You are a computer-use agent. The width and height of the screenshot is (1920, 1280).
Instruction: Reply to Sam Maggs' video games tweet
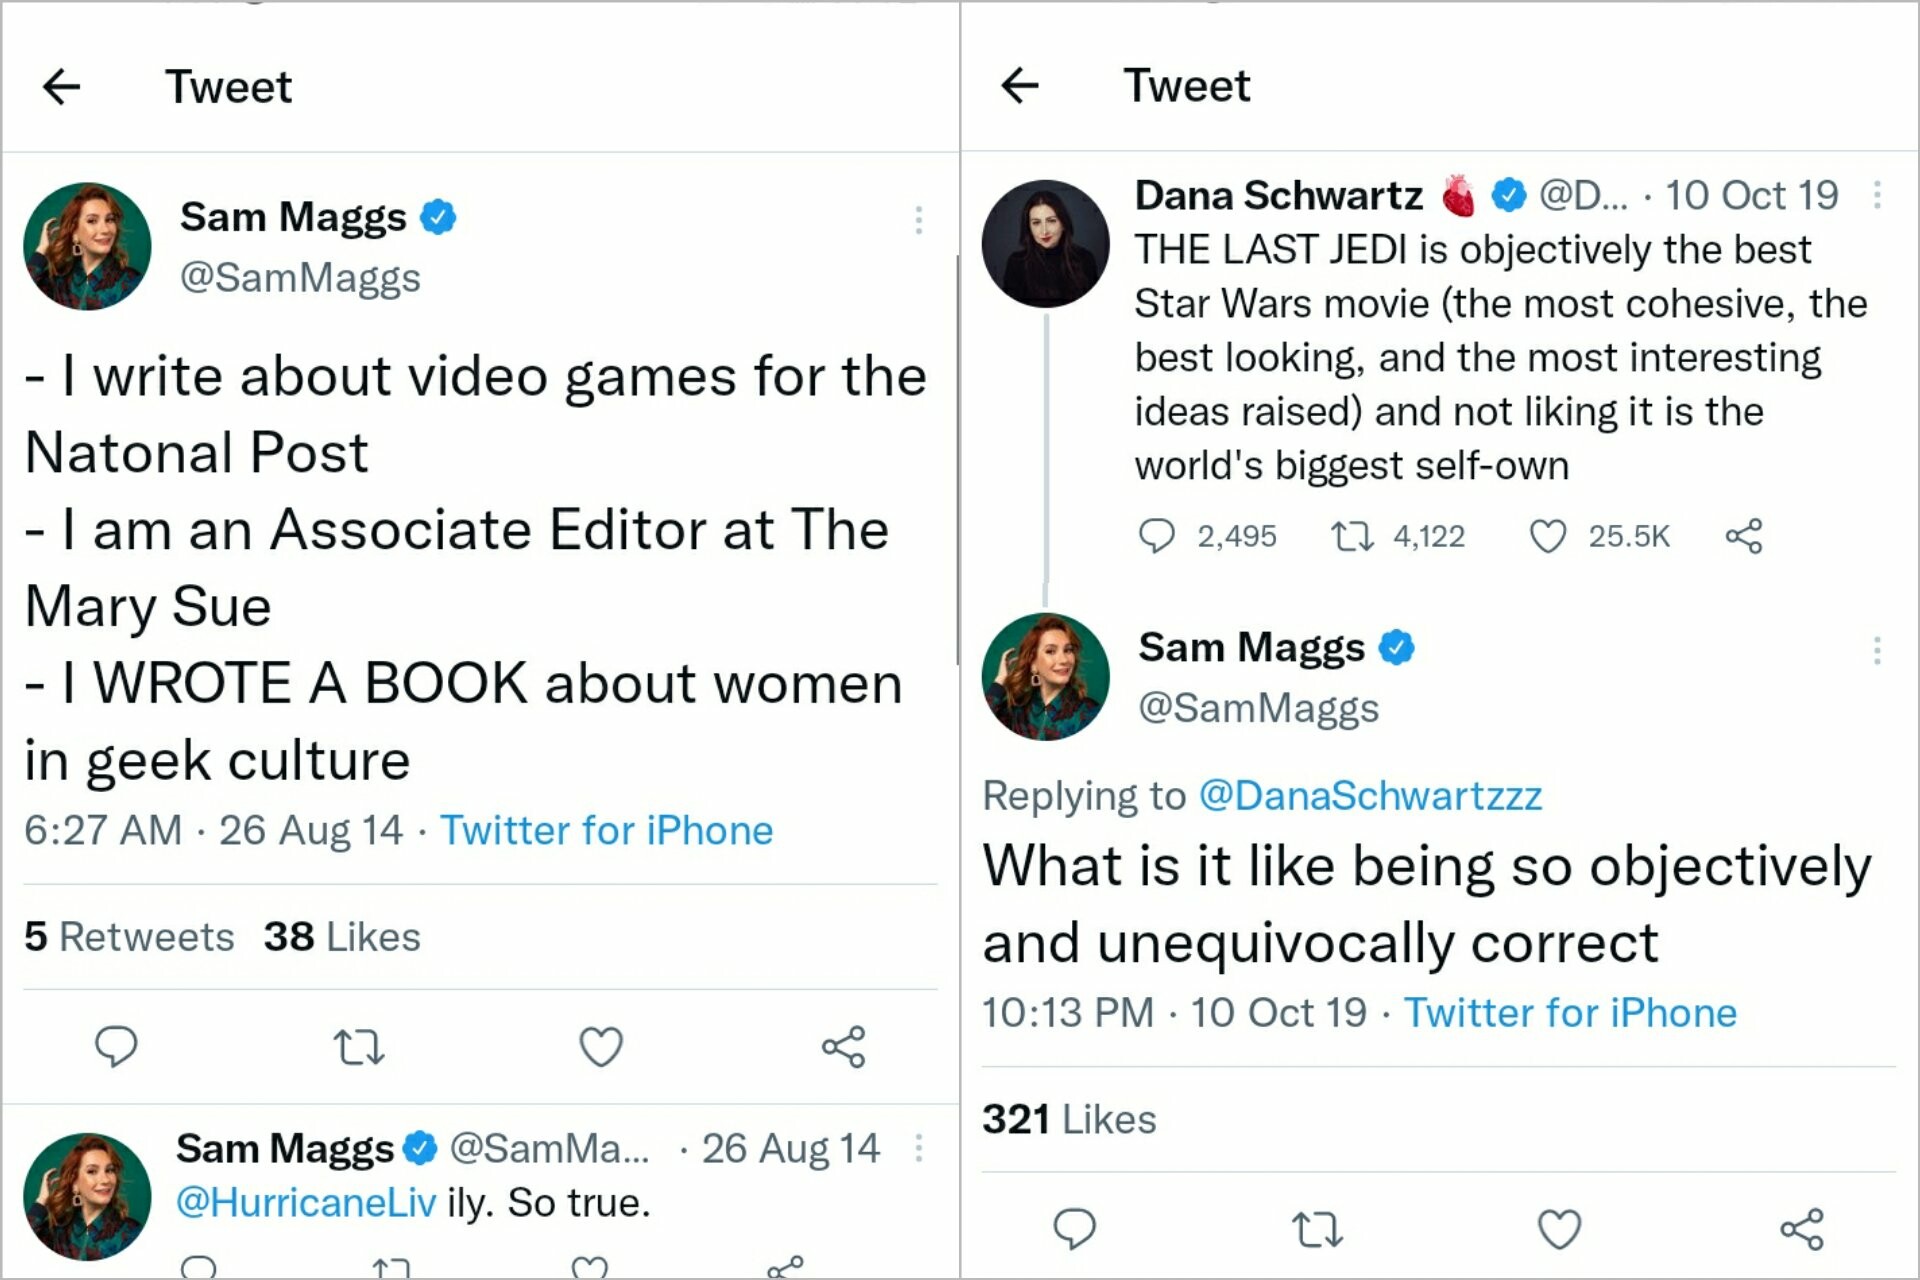coord(116,1047)
